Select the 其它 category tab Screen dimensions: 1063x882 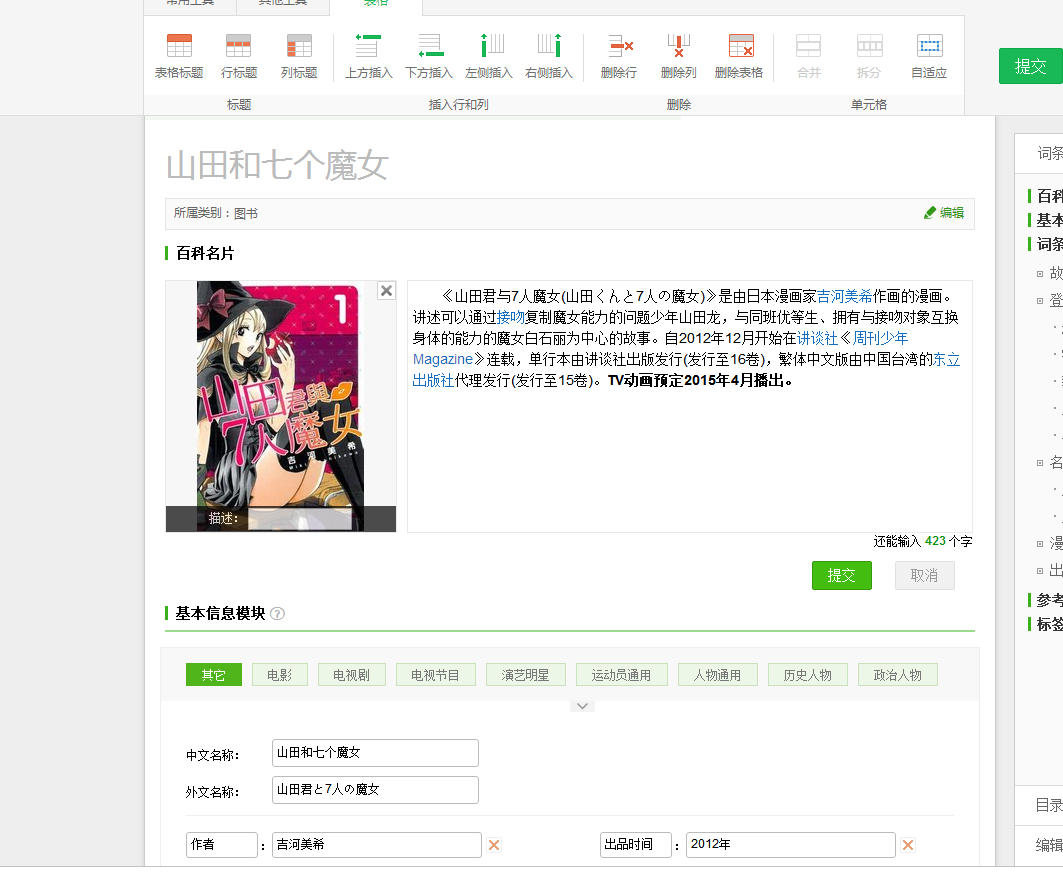coord(214,675)
